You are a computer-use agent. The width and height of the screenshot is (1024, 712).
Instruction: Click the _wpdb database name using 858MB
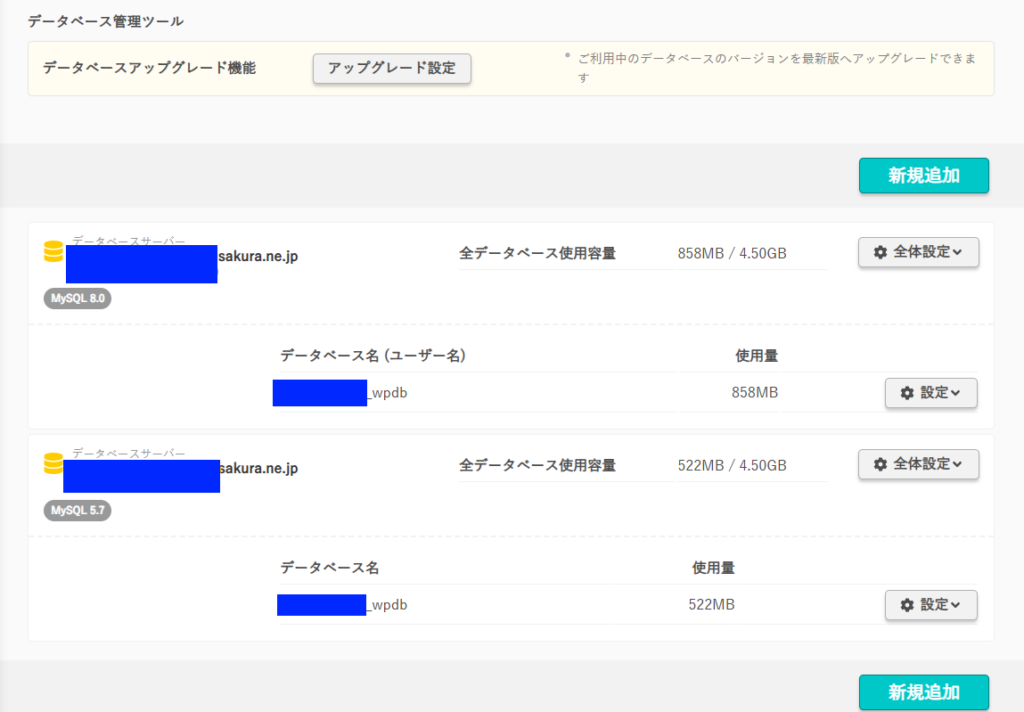point(387,393)
